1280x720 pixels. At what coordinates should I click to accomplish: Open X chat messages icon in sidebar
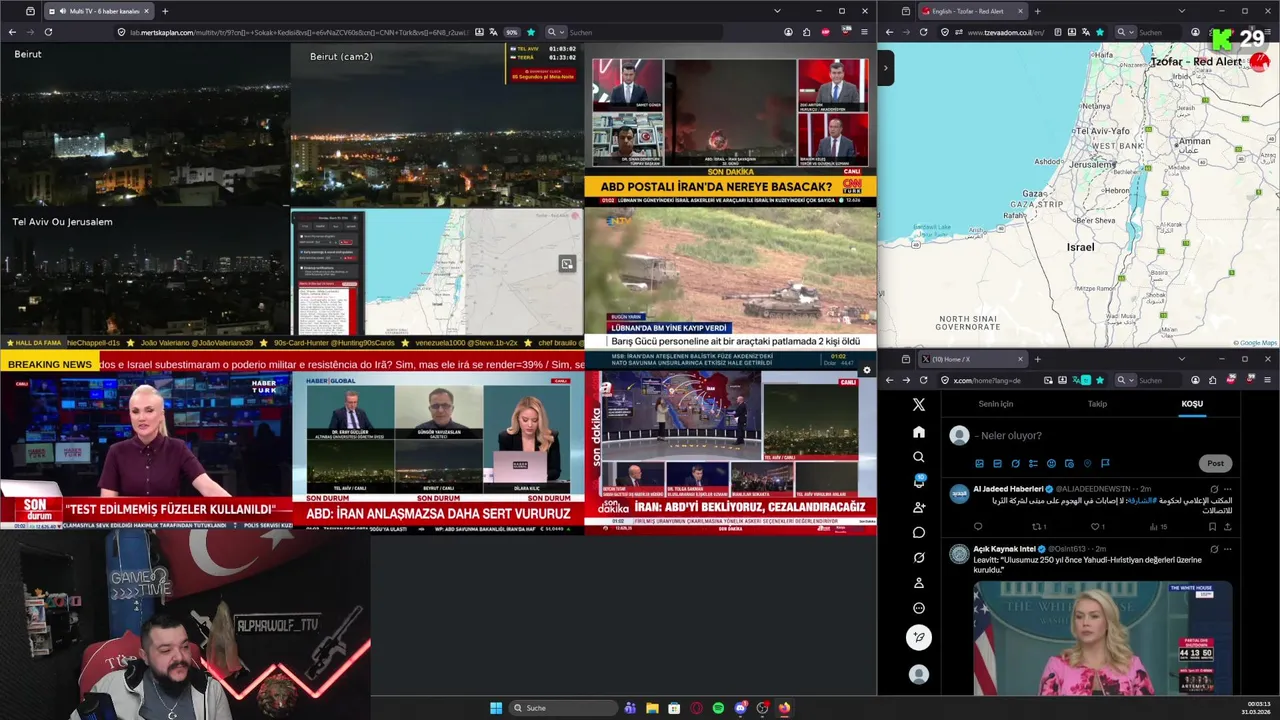pos(919,532)
